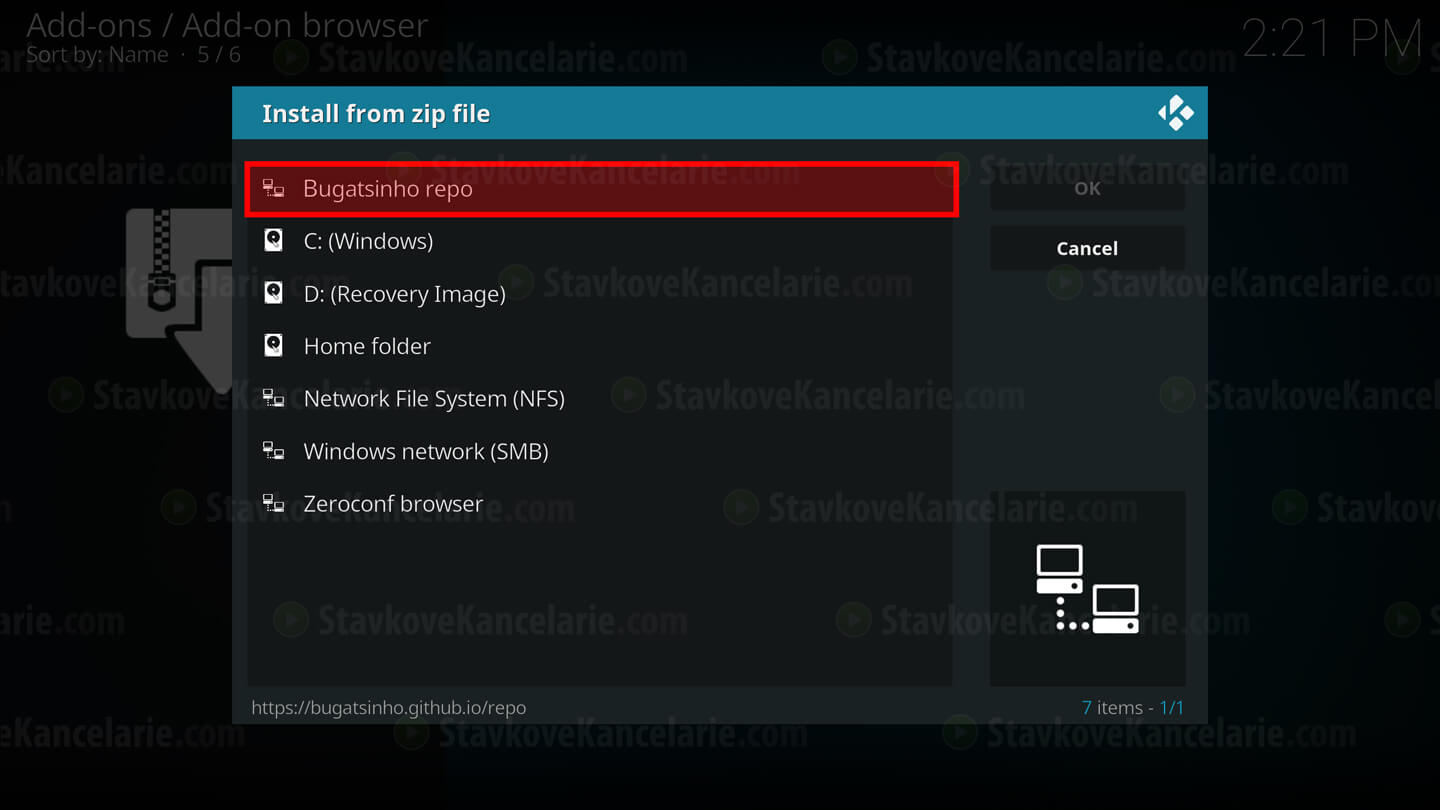Click network icon beside Network File System
Image resolution: width=1440 pixels, height=810 pixels.
(x=273, y=398)
